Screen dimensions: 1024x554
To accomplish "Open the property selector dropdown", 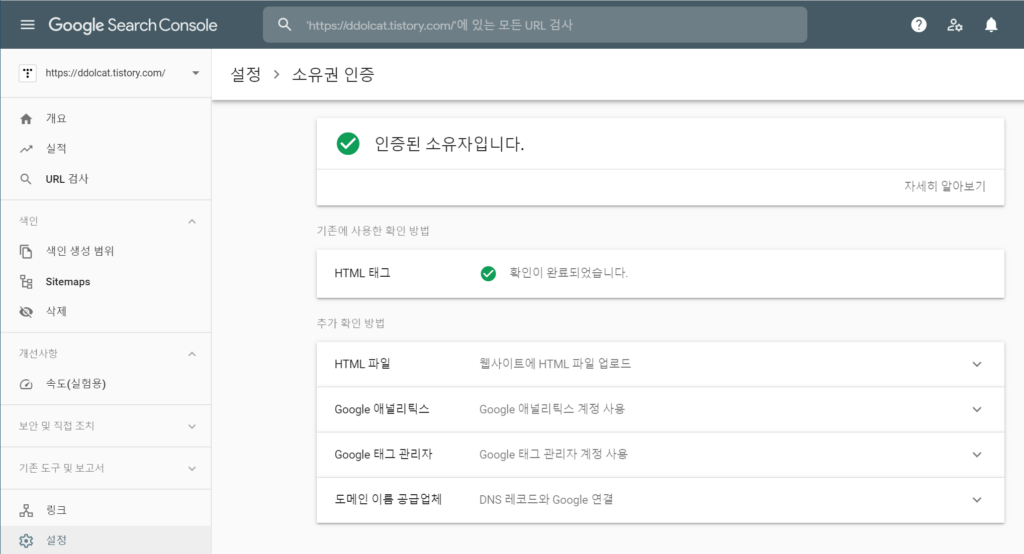I will (x=195, y=73).
